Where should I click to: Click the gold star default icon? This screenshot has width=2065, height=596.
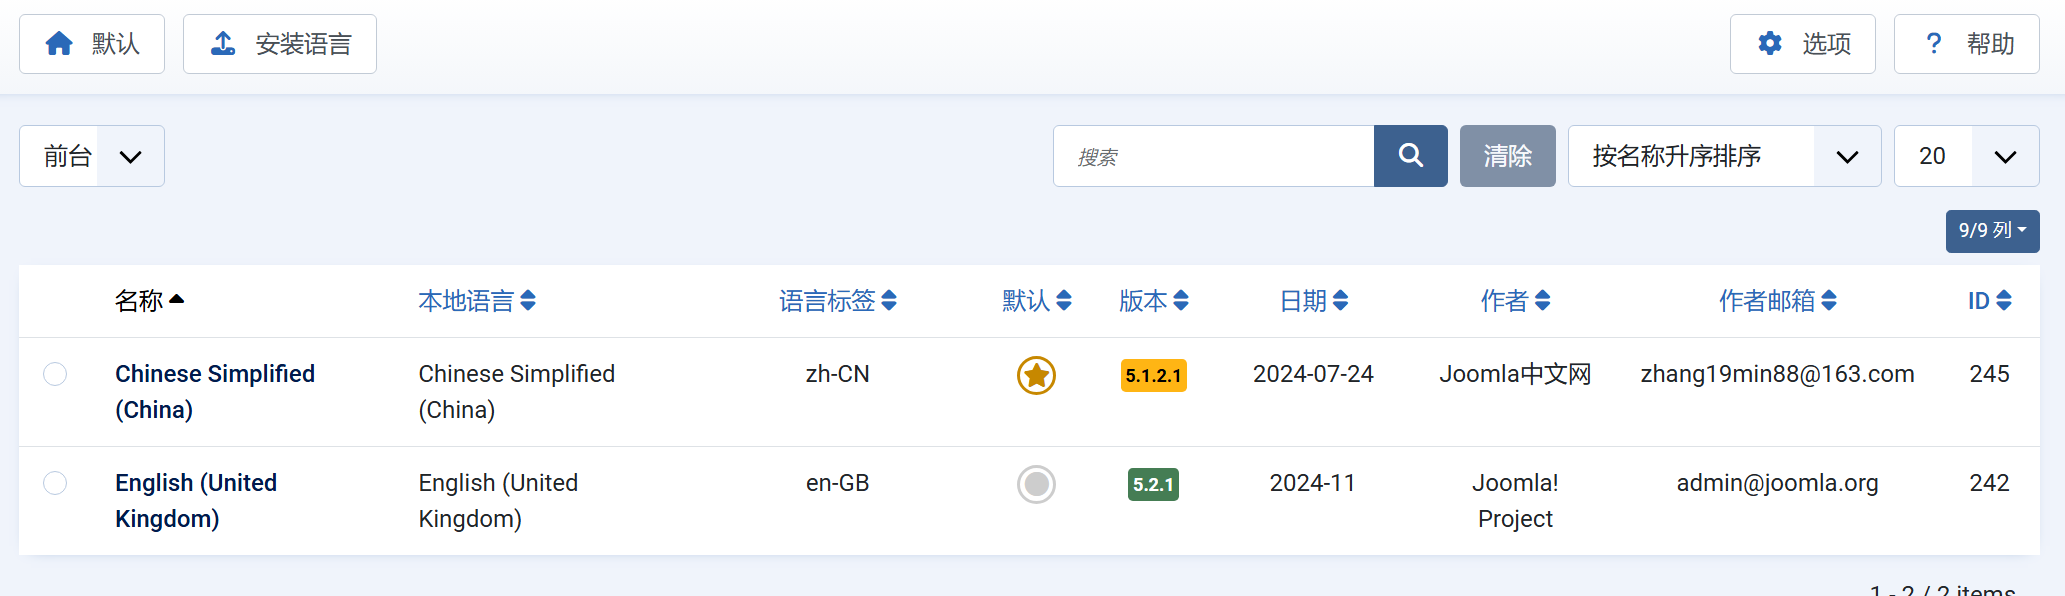(x=1036, y=375)
